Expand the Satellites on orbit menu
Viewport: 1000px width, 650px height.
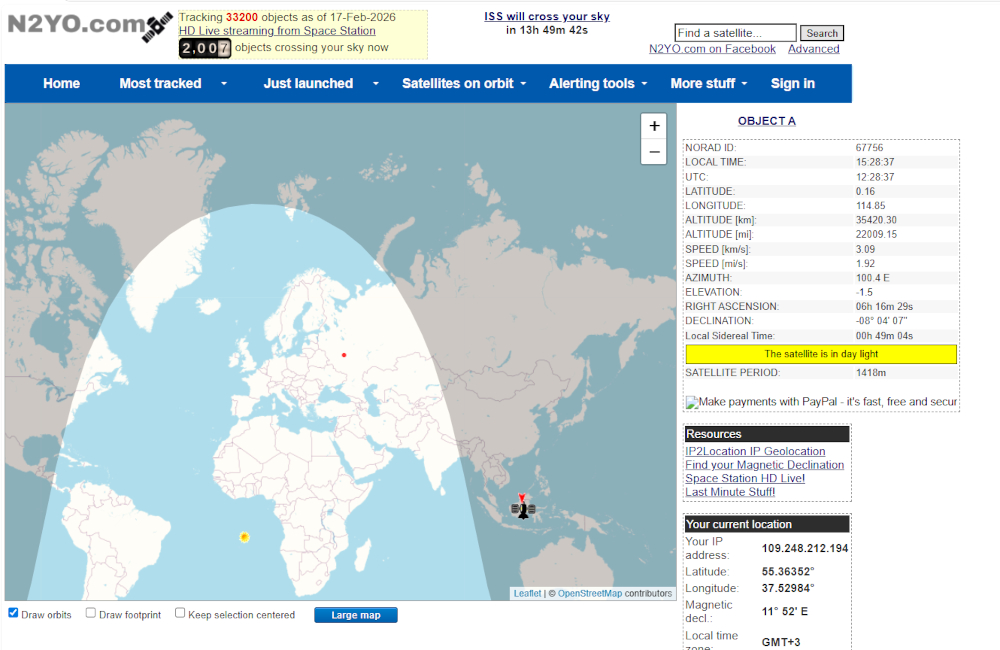(x=463, y=84)
